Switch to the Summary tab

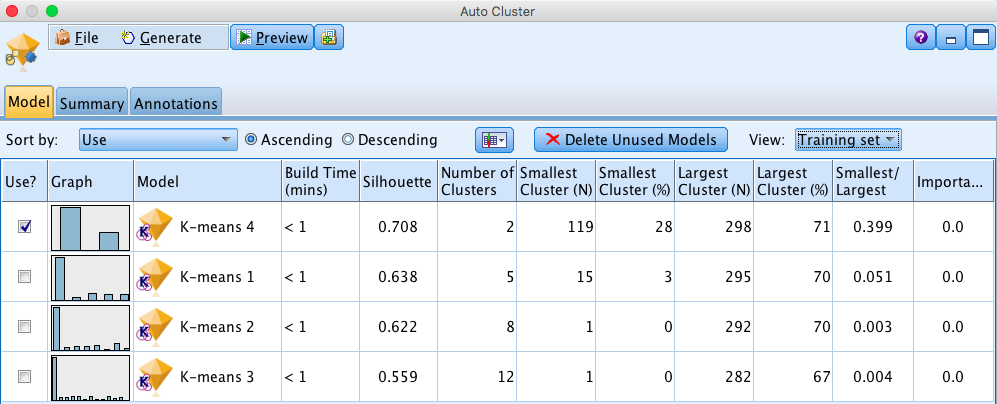(92, 103)
